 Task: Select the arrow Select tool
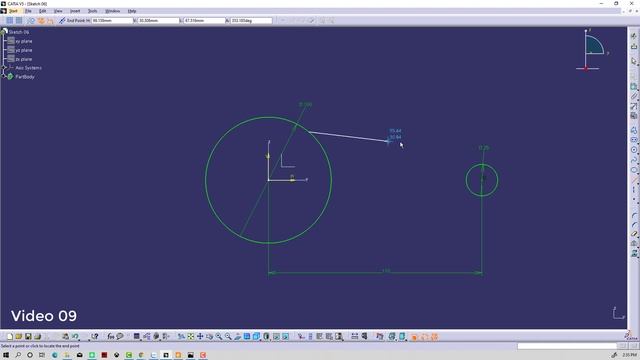[633, 61]
